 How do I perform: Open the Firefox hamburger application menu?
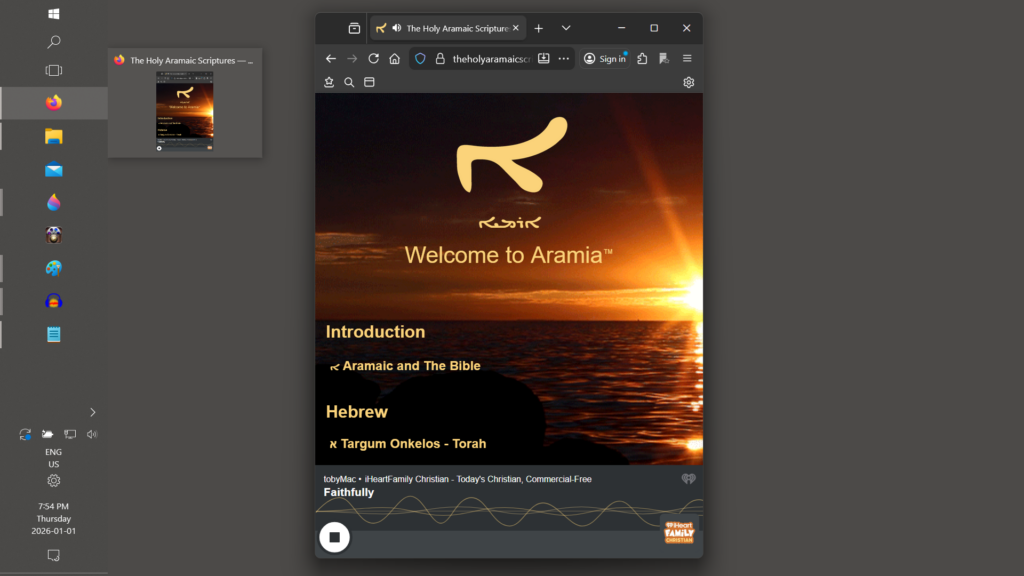687,59
